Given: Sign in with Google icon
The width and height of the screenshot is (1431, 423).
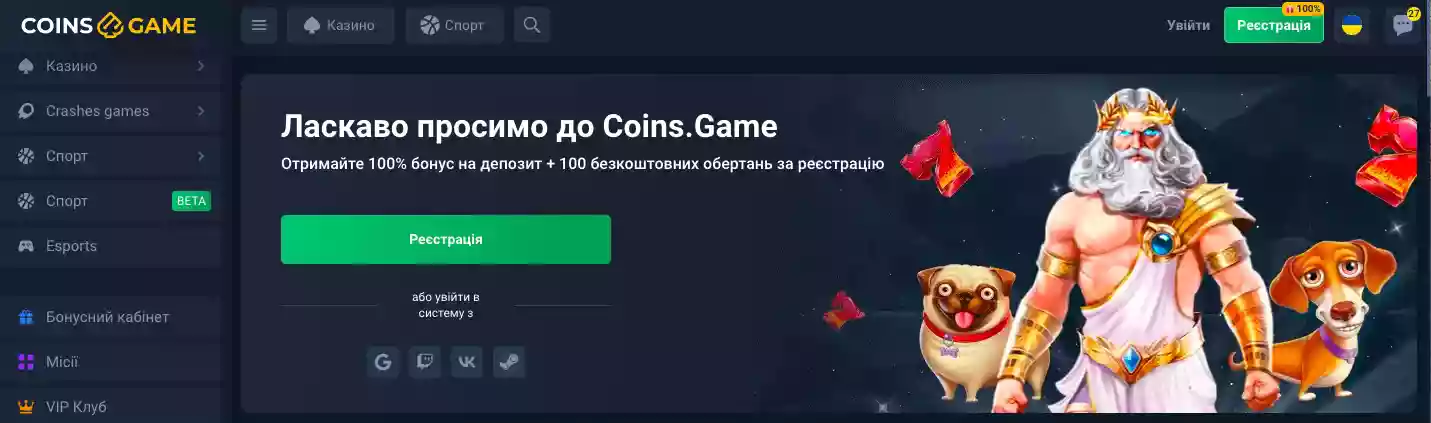Looking at the screenshot, I should (383, 362).
